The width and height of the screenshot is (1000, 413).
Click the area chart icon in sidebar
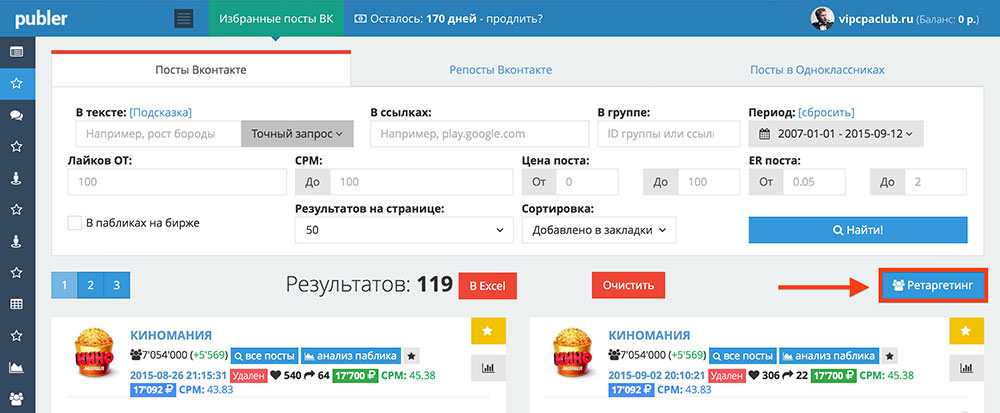click(16, 368)
